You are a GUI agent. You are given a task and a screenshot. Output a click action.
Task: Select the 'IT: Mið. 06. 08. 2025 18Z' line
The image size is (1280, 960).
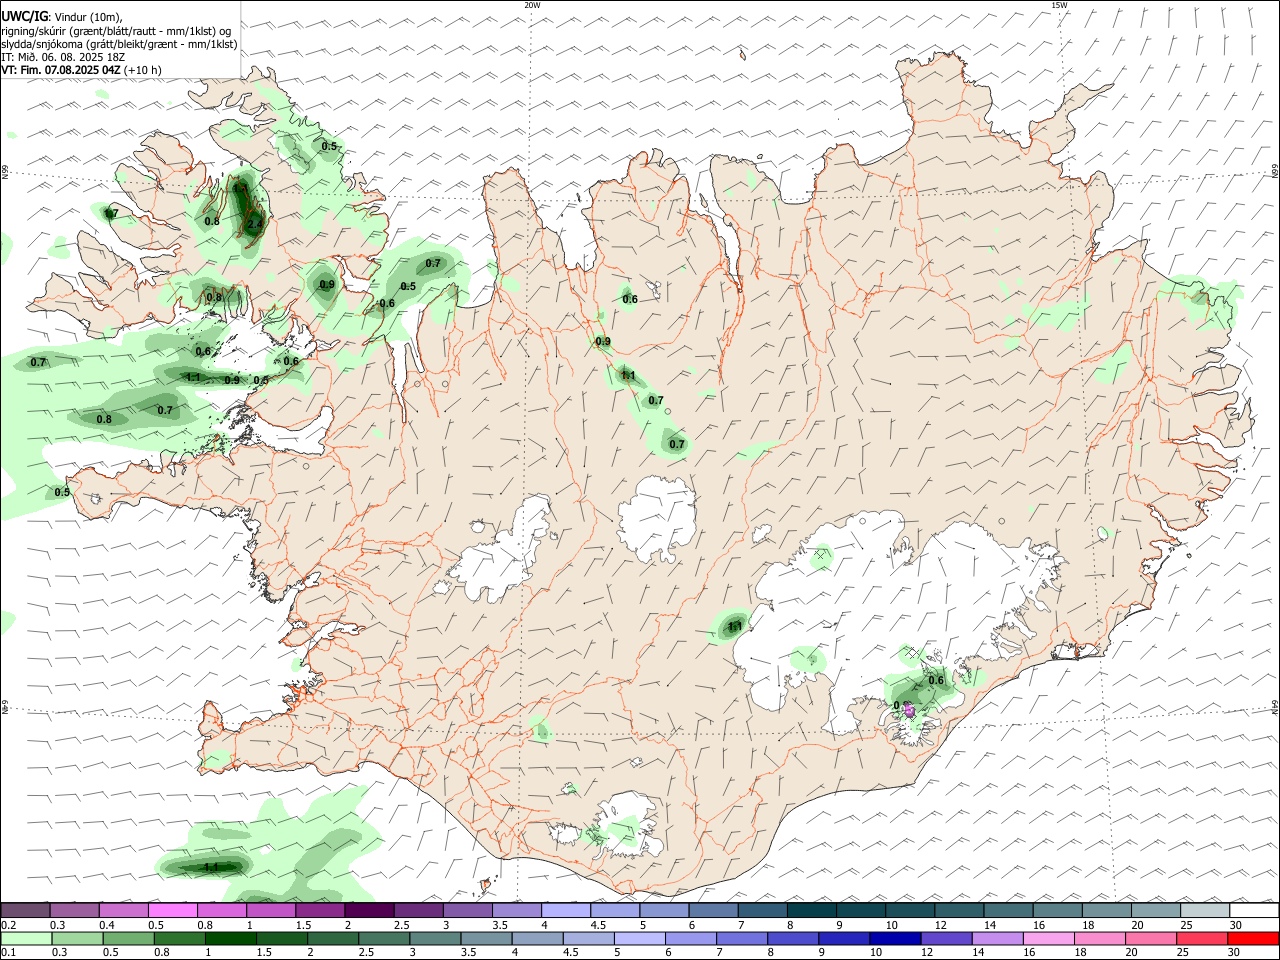click(x=63, y=57)
